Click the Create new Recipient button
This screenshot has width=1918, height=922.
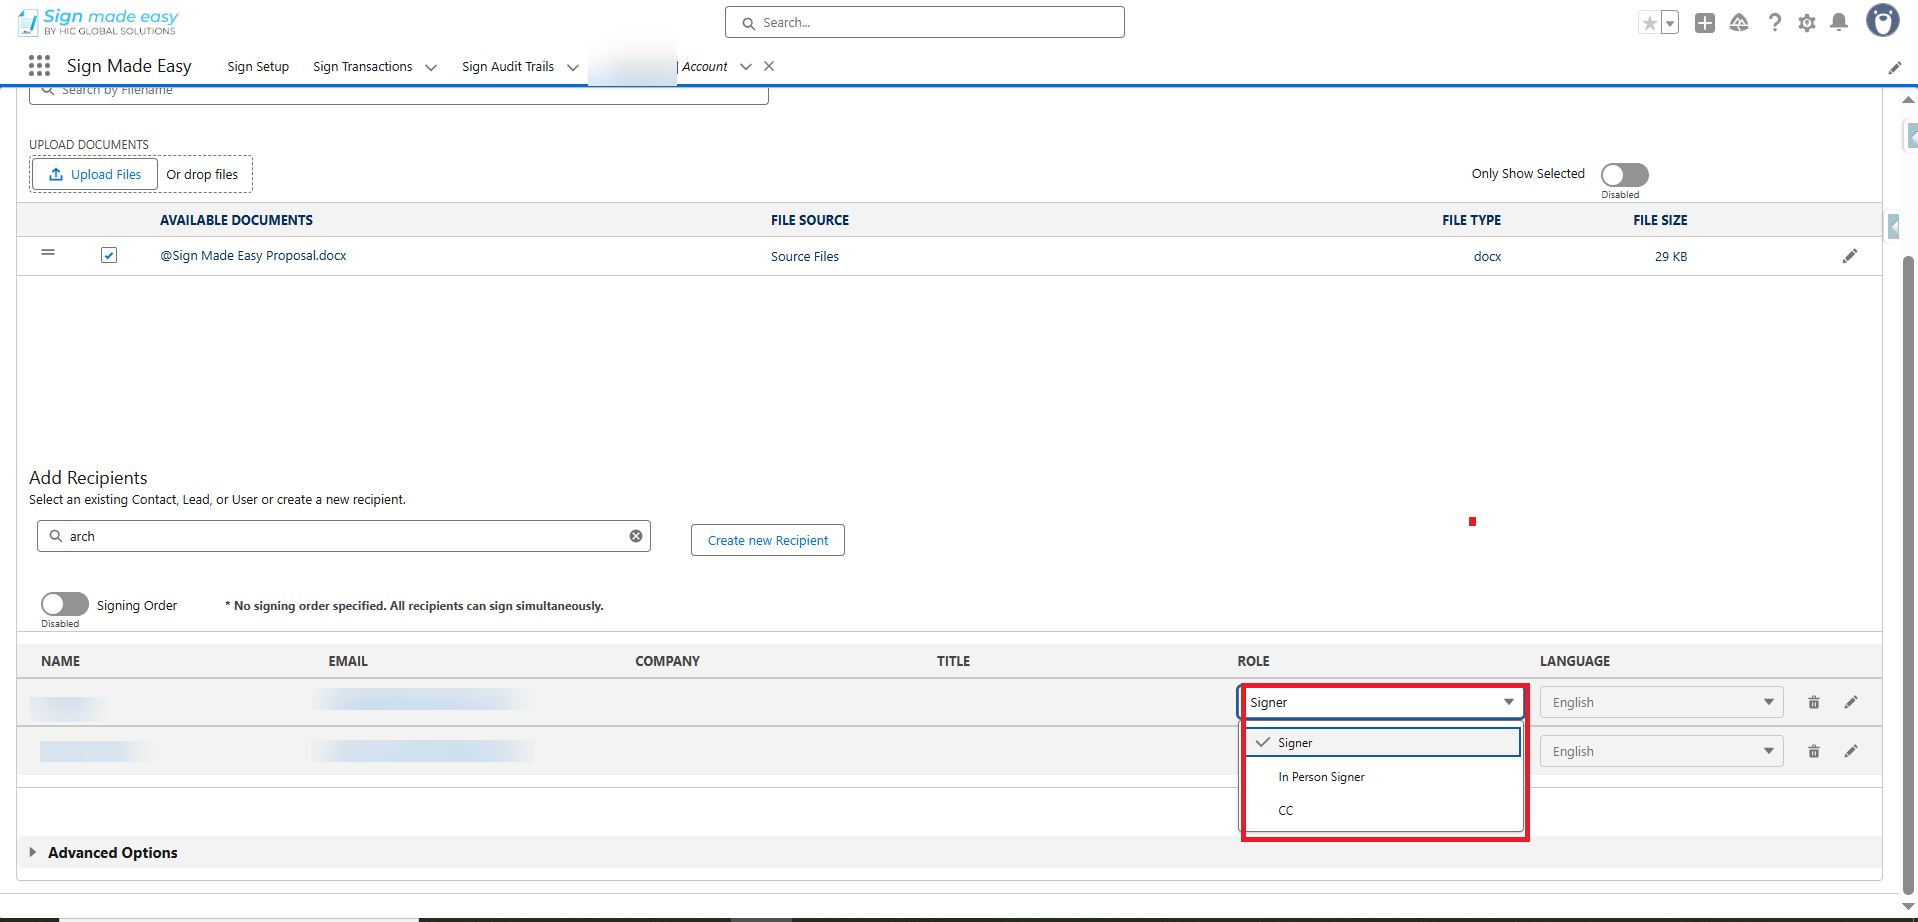coord(768,540)
